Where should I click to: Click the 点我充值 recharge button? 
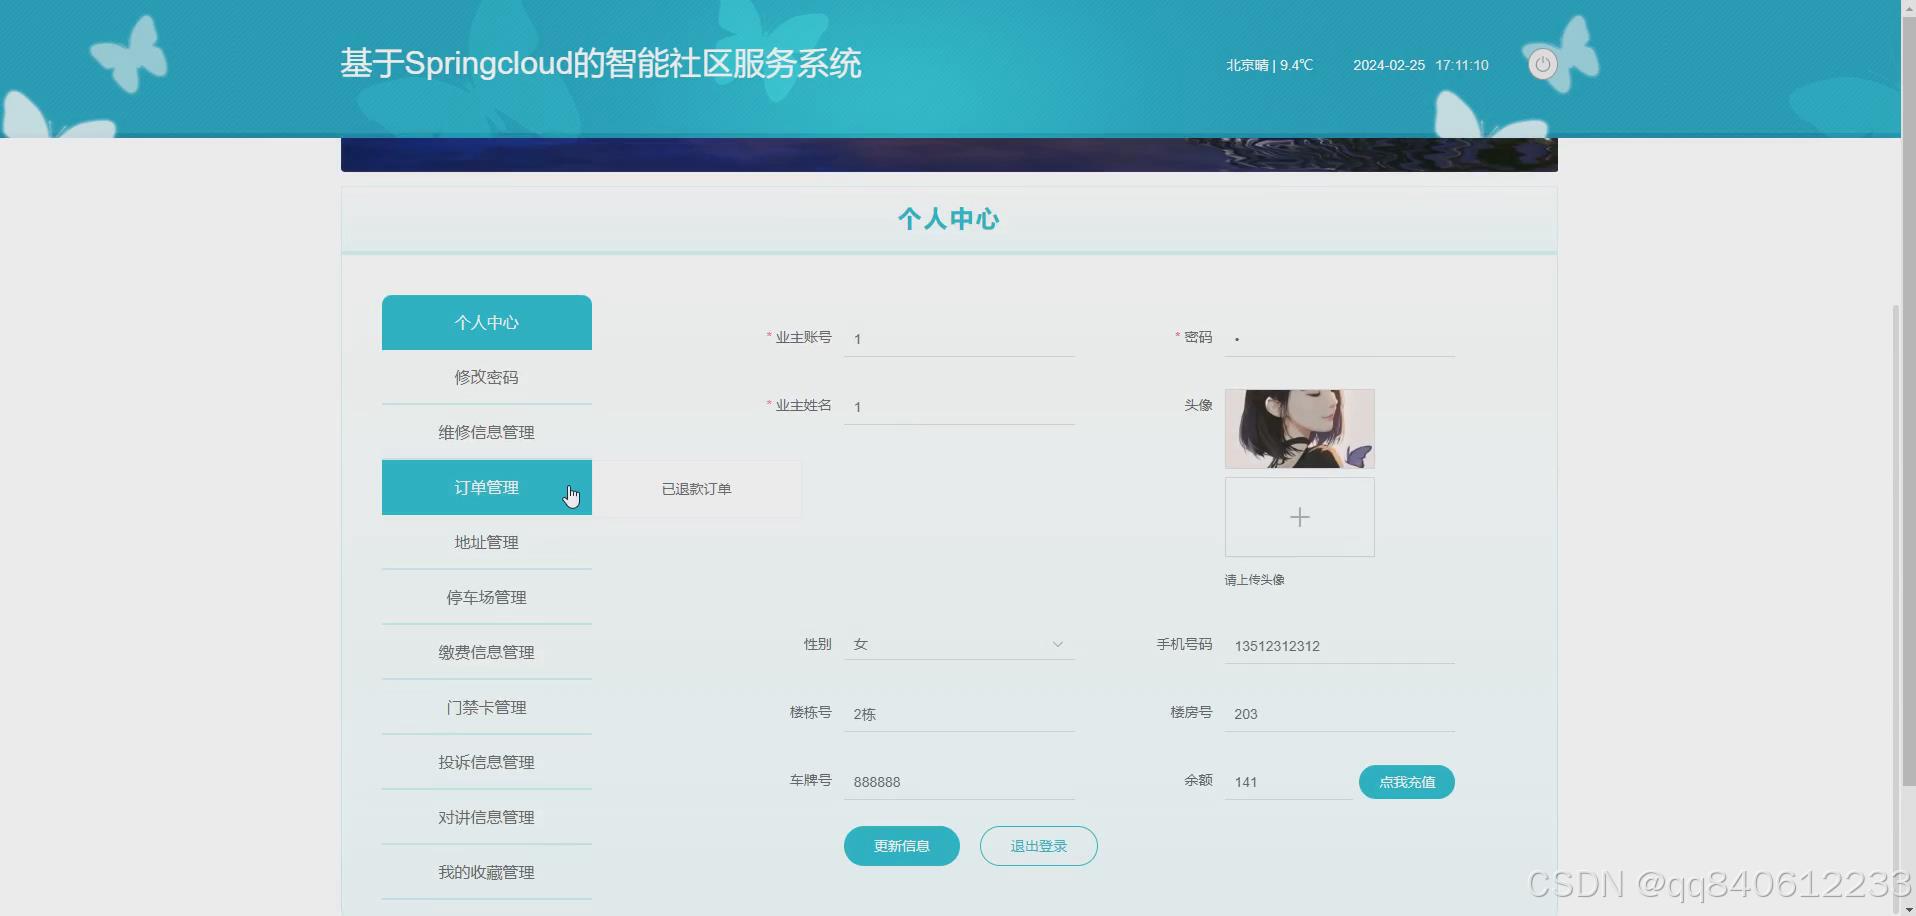coord(1405,782)
